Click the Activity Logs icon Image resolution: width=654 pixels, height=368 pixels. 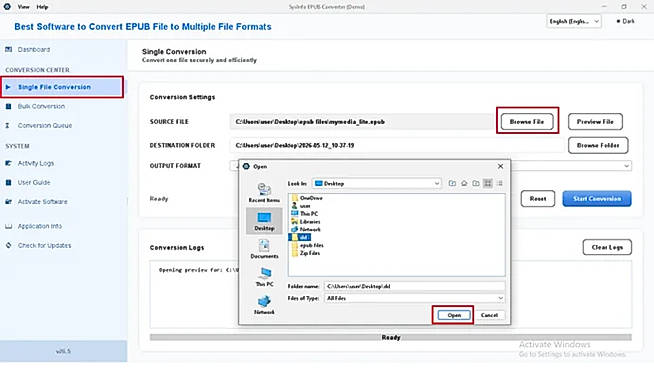[8, 163]
